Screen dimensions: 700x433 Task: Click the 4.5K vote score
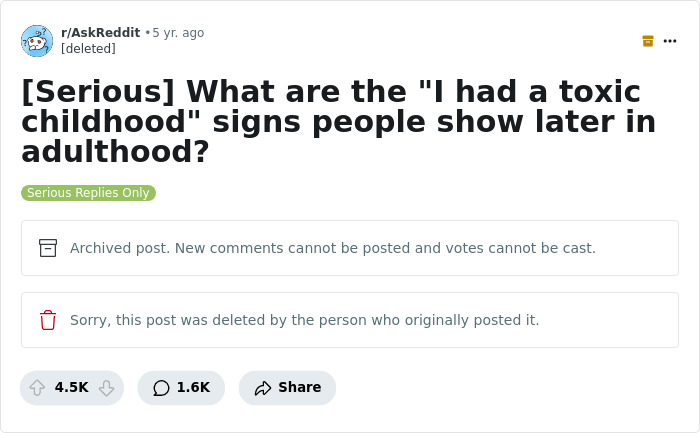pos(71,388)
